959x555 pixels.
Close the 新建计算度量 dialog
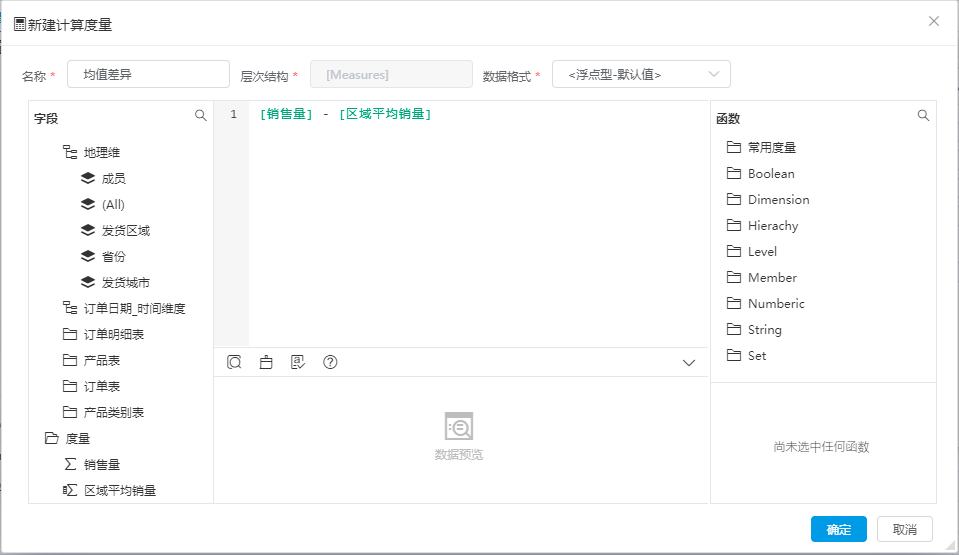coord(933,21)
